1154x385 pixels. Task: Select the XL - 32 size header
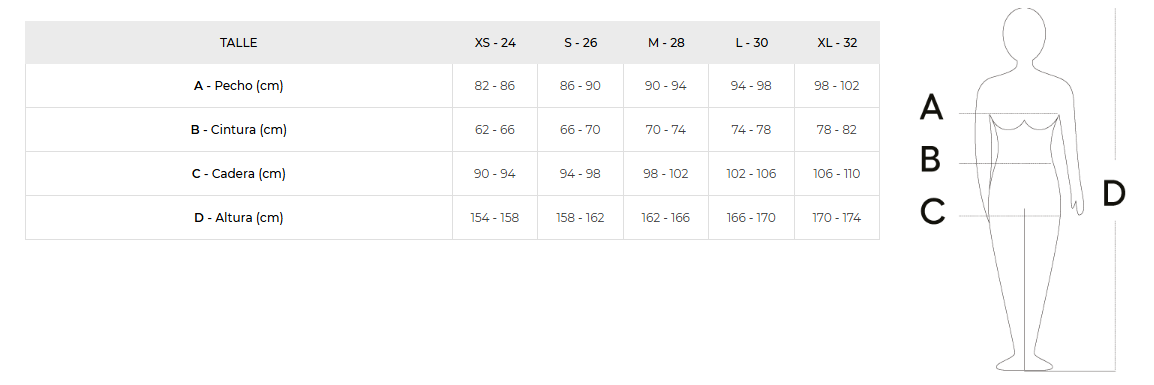point(837,43)
